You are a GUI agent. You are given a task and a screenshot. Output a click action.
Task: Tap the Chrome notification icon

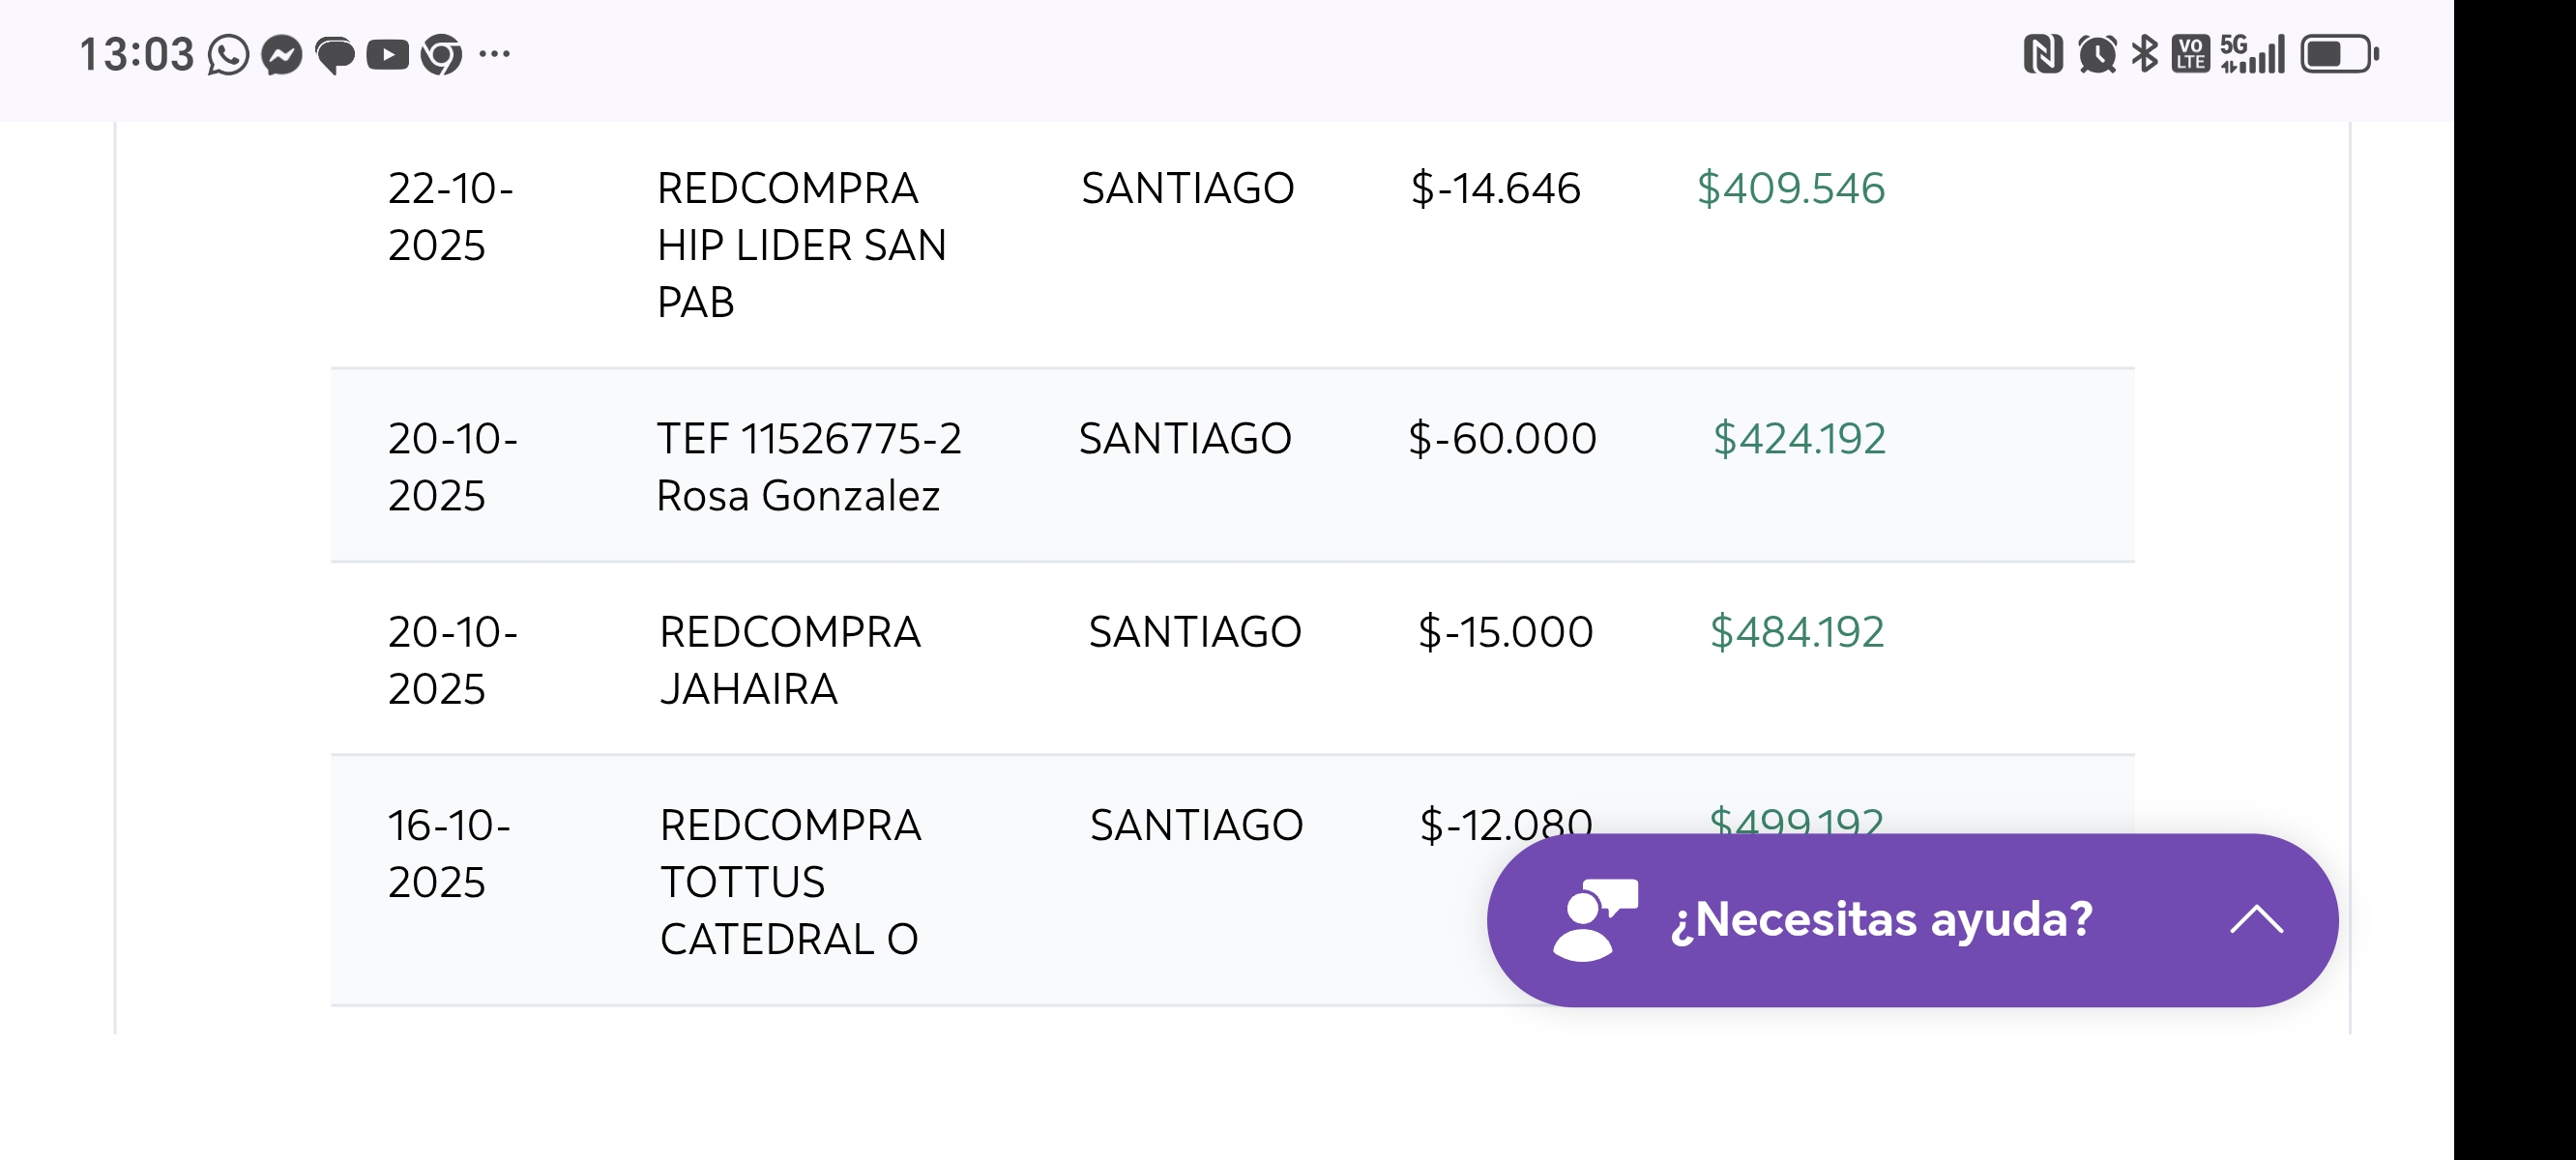(441, 55)
